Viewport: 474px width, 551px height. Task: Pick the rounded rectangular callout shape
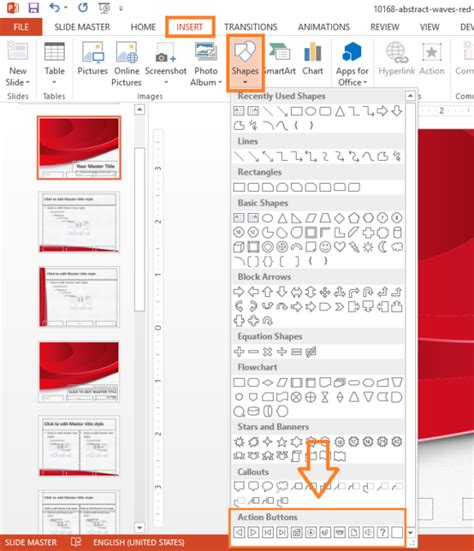coord(253,486)
